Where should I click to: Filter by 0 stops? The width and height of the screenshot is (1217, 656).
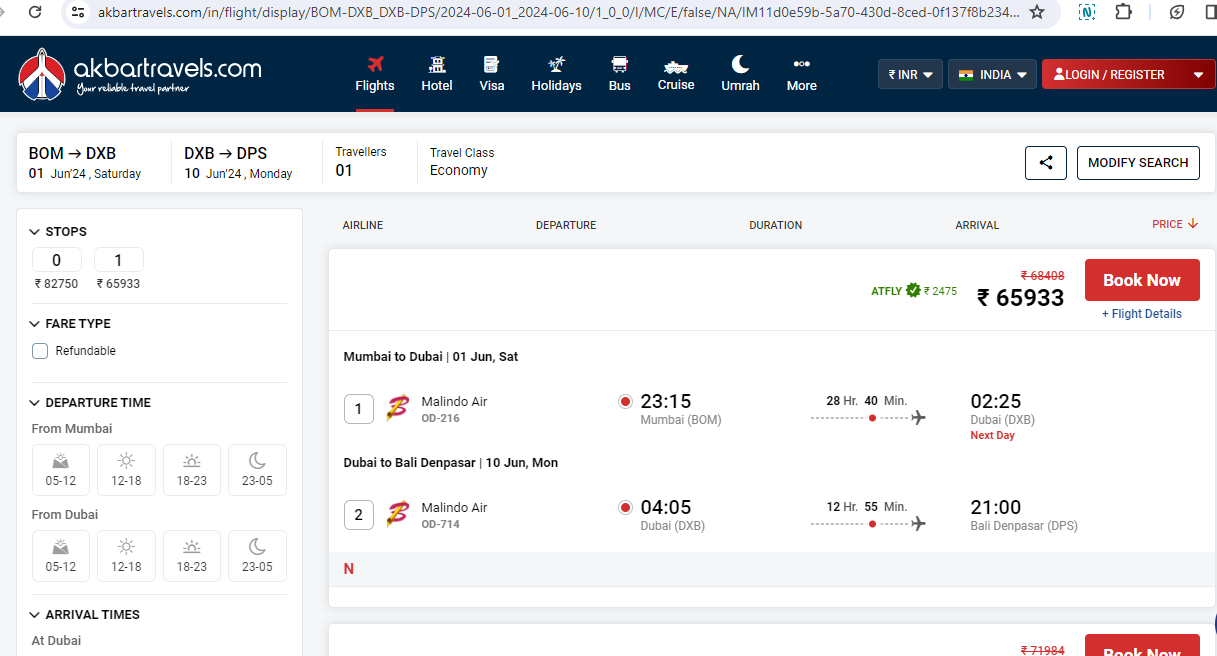pyautogui.click(x=57, y=260)
